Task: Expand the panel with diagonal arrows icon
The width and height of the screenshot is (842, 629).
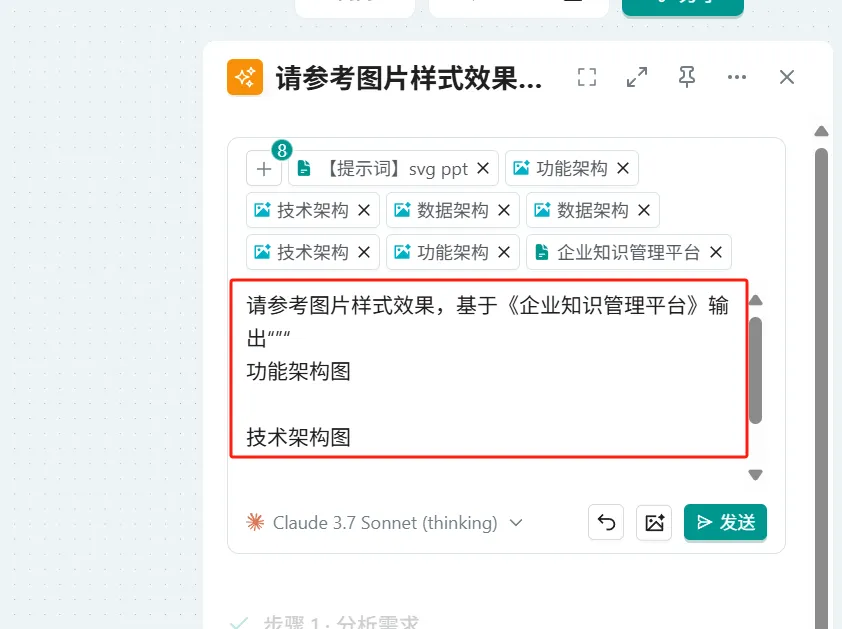Action: (x=636, y=78)
